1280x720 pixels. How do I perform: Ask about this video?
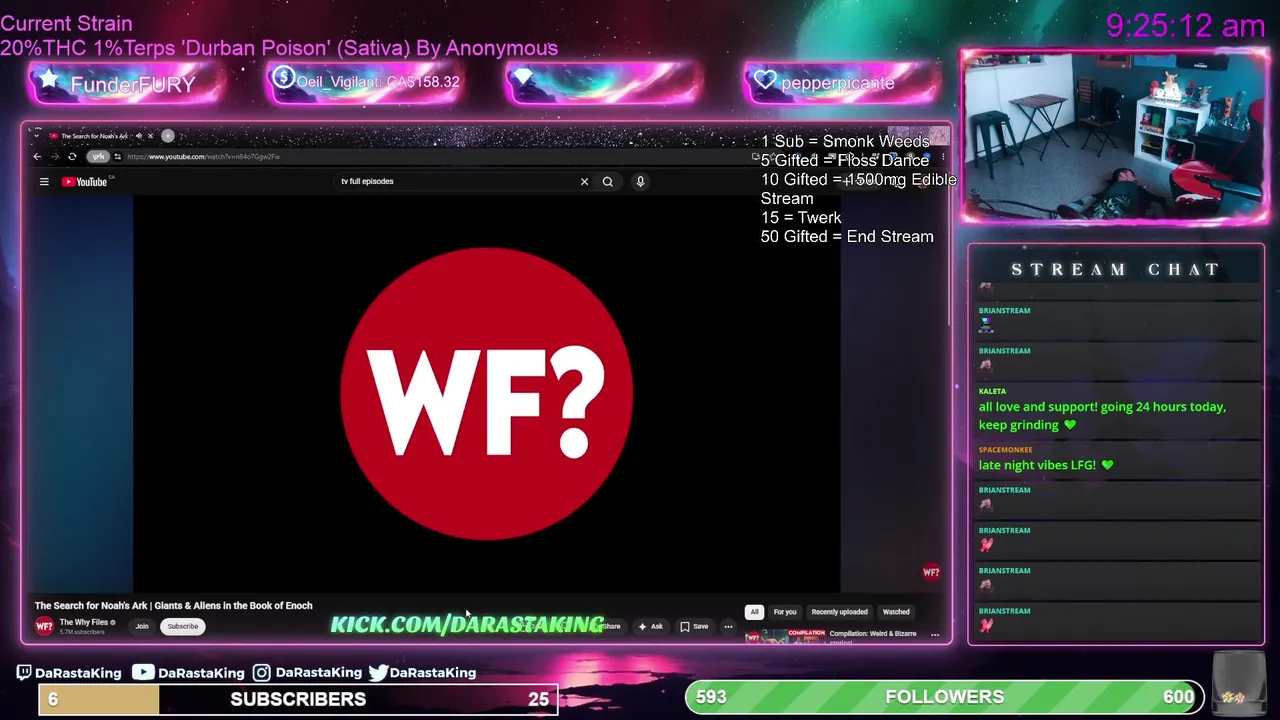[651, 626]
